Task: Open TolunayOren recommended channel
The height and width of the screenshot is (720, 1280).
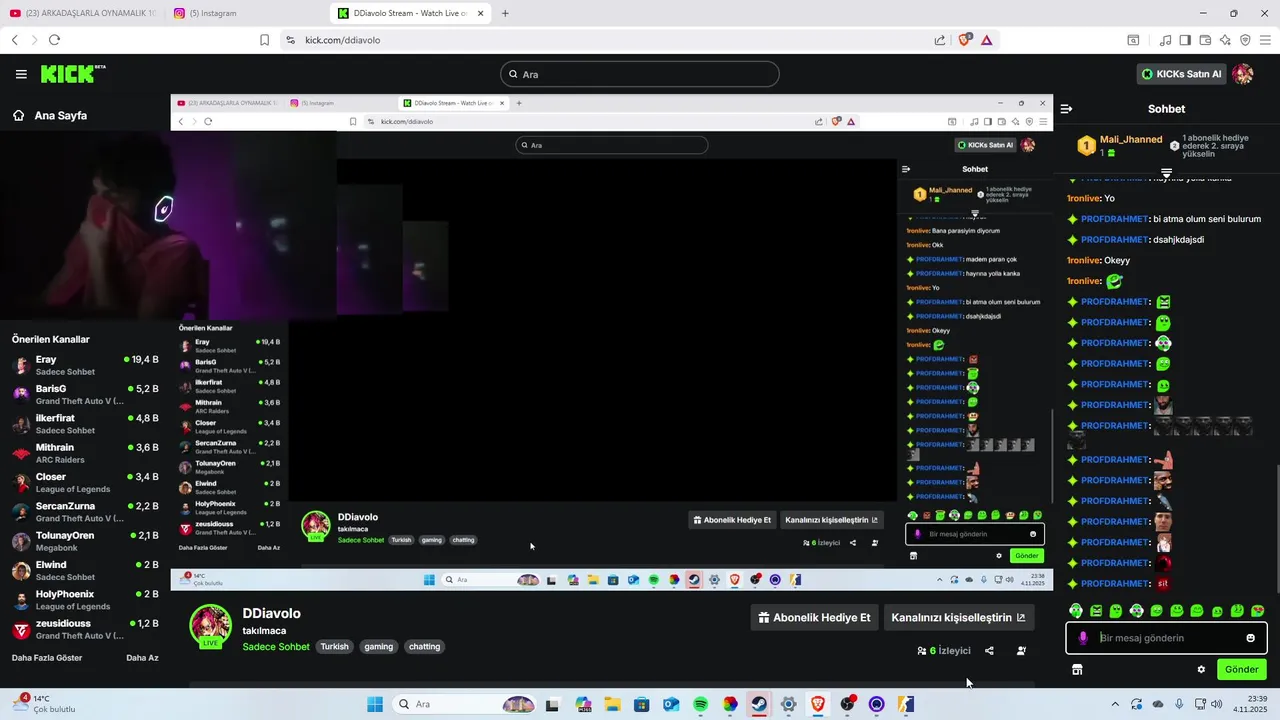Action: (85, 541)
